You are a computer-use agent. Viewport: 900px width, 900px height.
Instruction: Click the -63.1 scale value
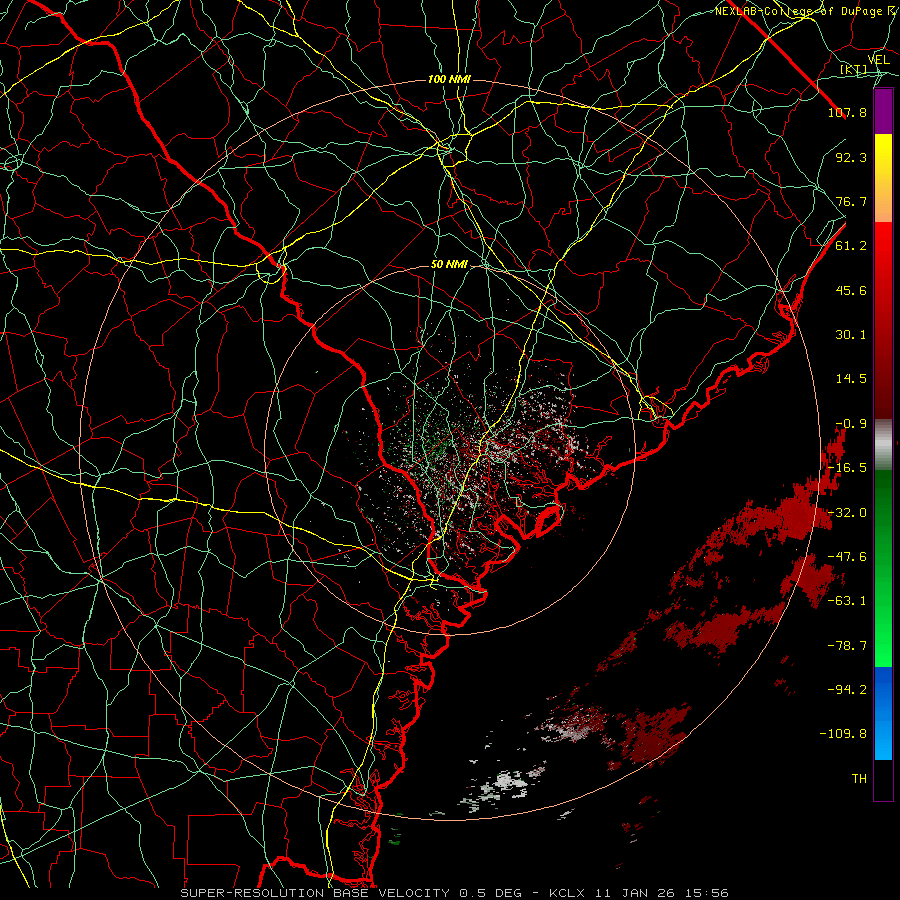[847, 601]
